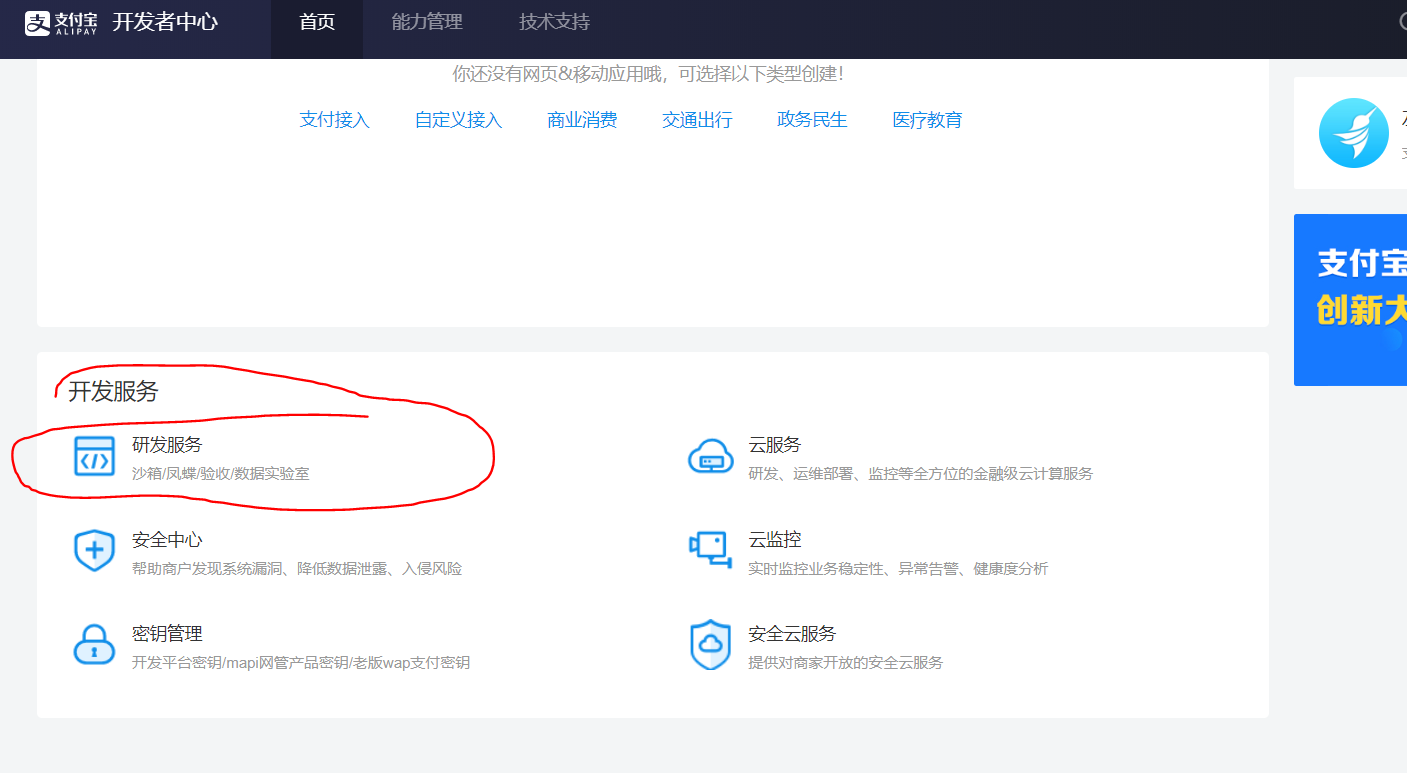Click the 安全云服务 shield cloud icon
Viewport: 1407px width, 773px height.
[x=711, y=645]
